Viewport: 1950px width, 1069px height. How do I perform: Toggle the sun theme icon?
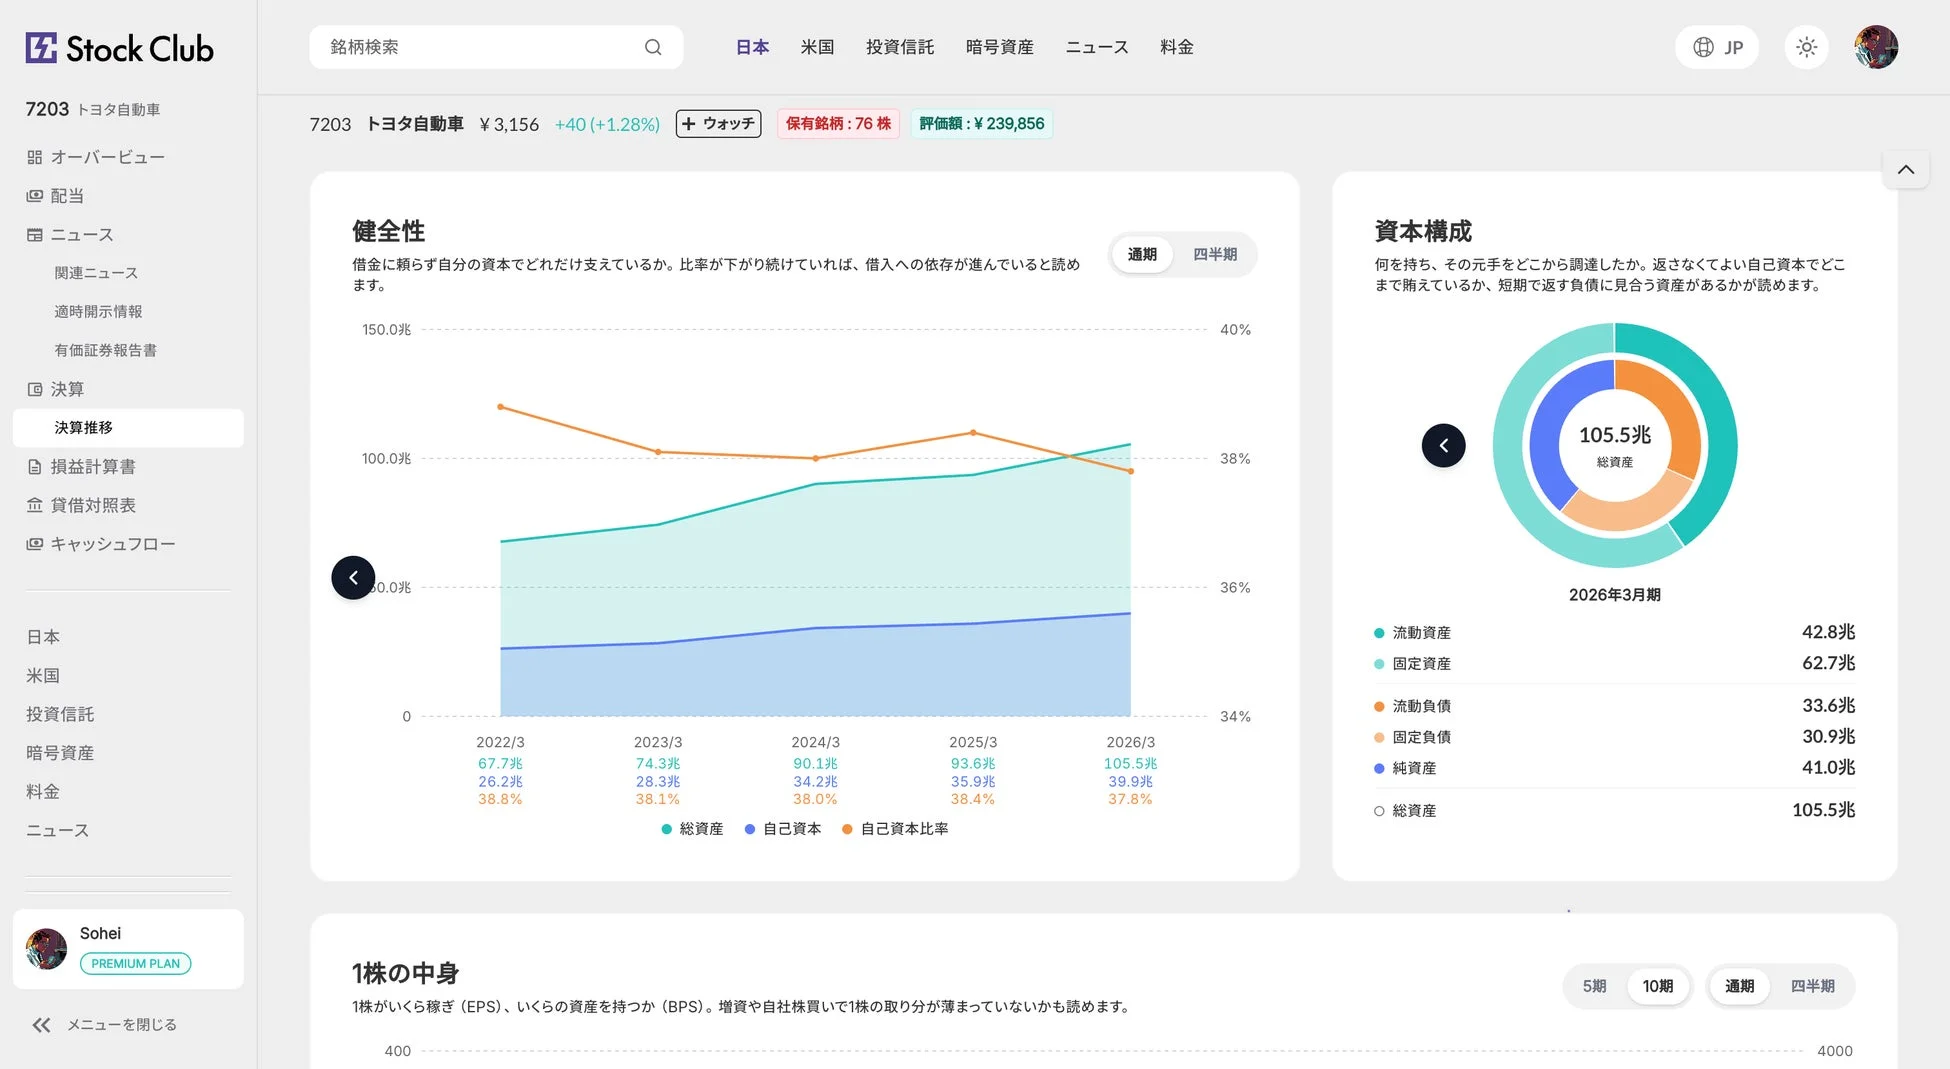point(1806,47)
